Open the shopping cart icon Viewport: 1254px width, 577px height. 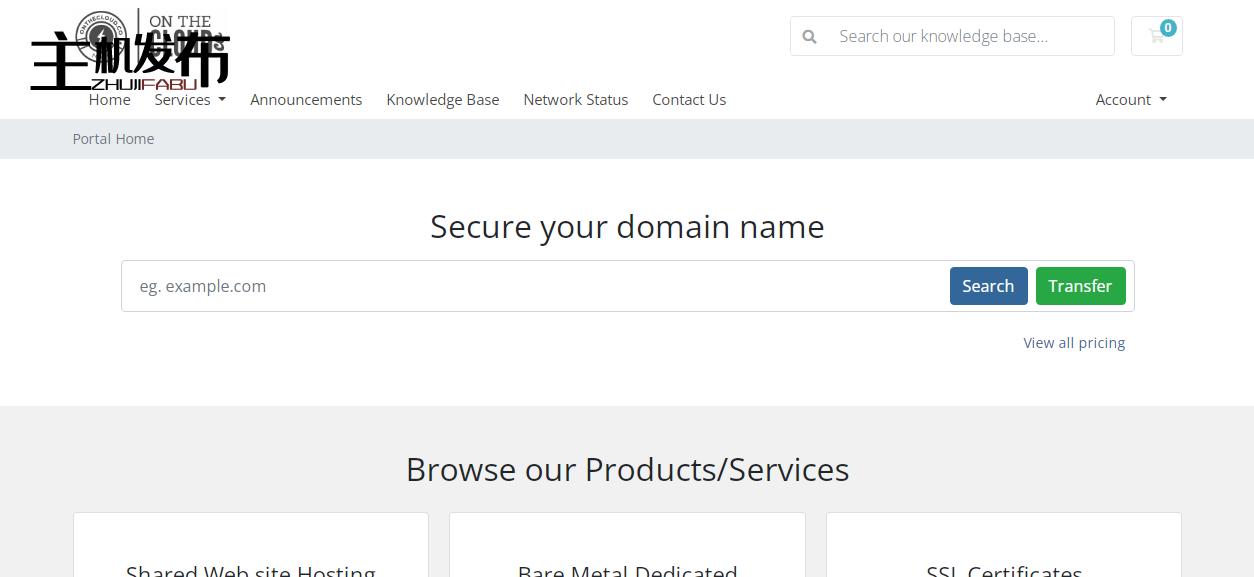click(1156, 37)
